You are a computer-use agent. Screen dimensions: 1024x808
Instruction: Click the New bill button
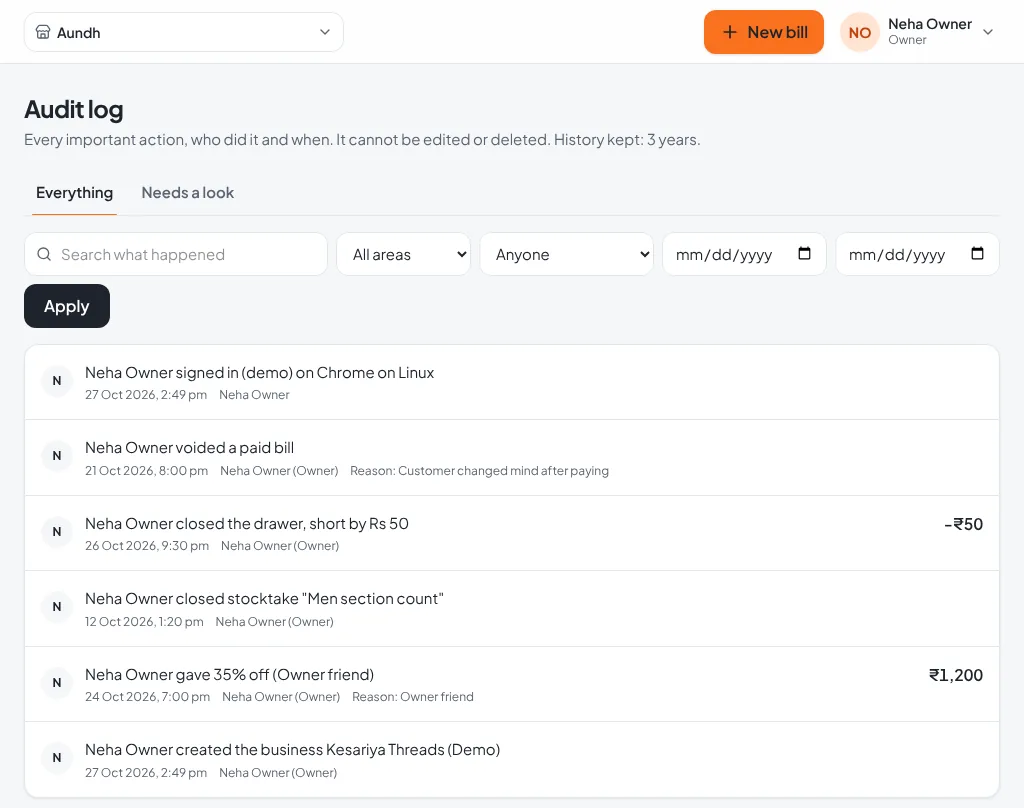[763, 32]
